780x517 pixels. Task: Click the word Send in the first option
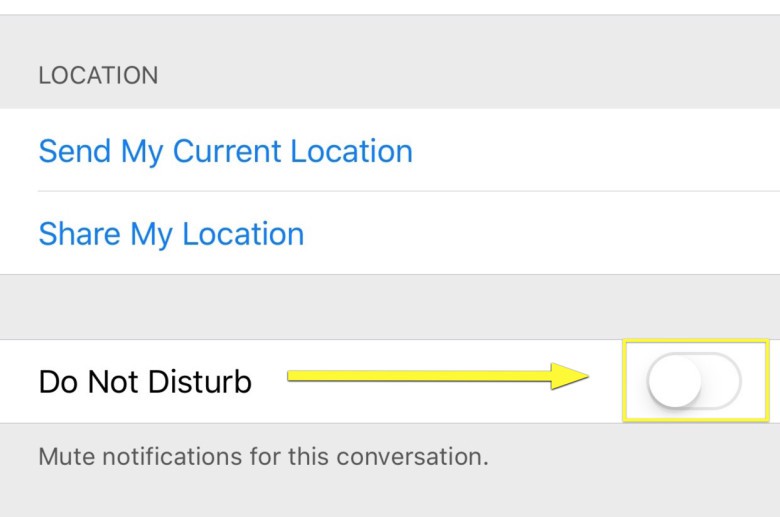pos(75,151)
